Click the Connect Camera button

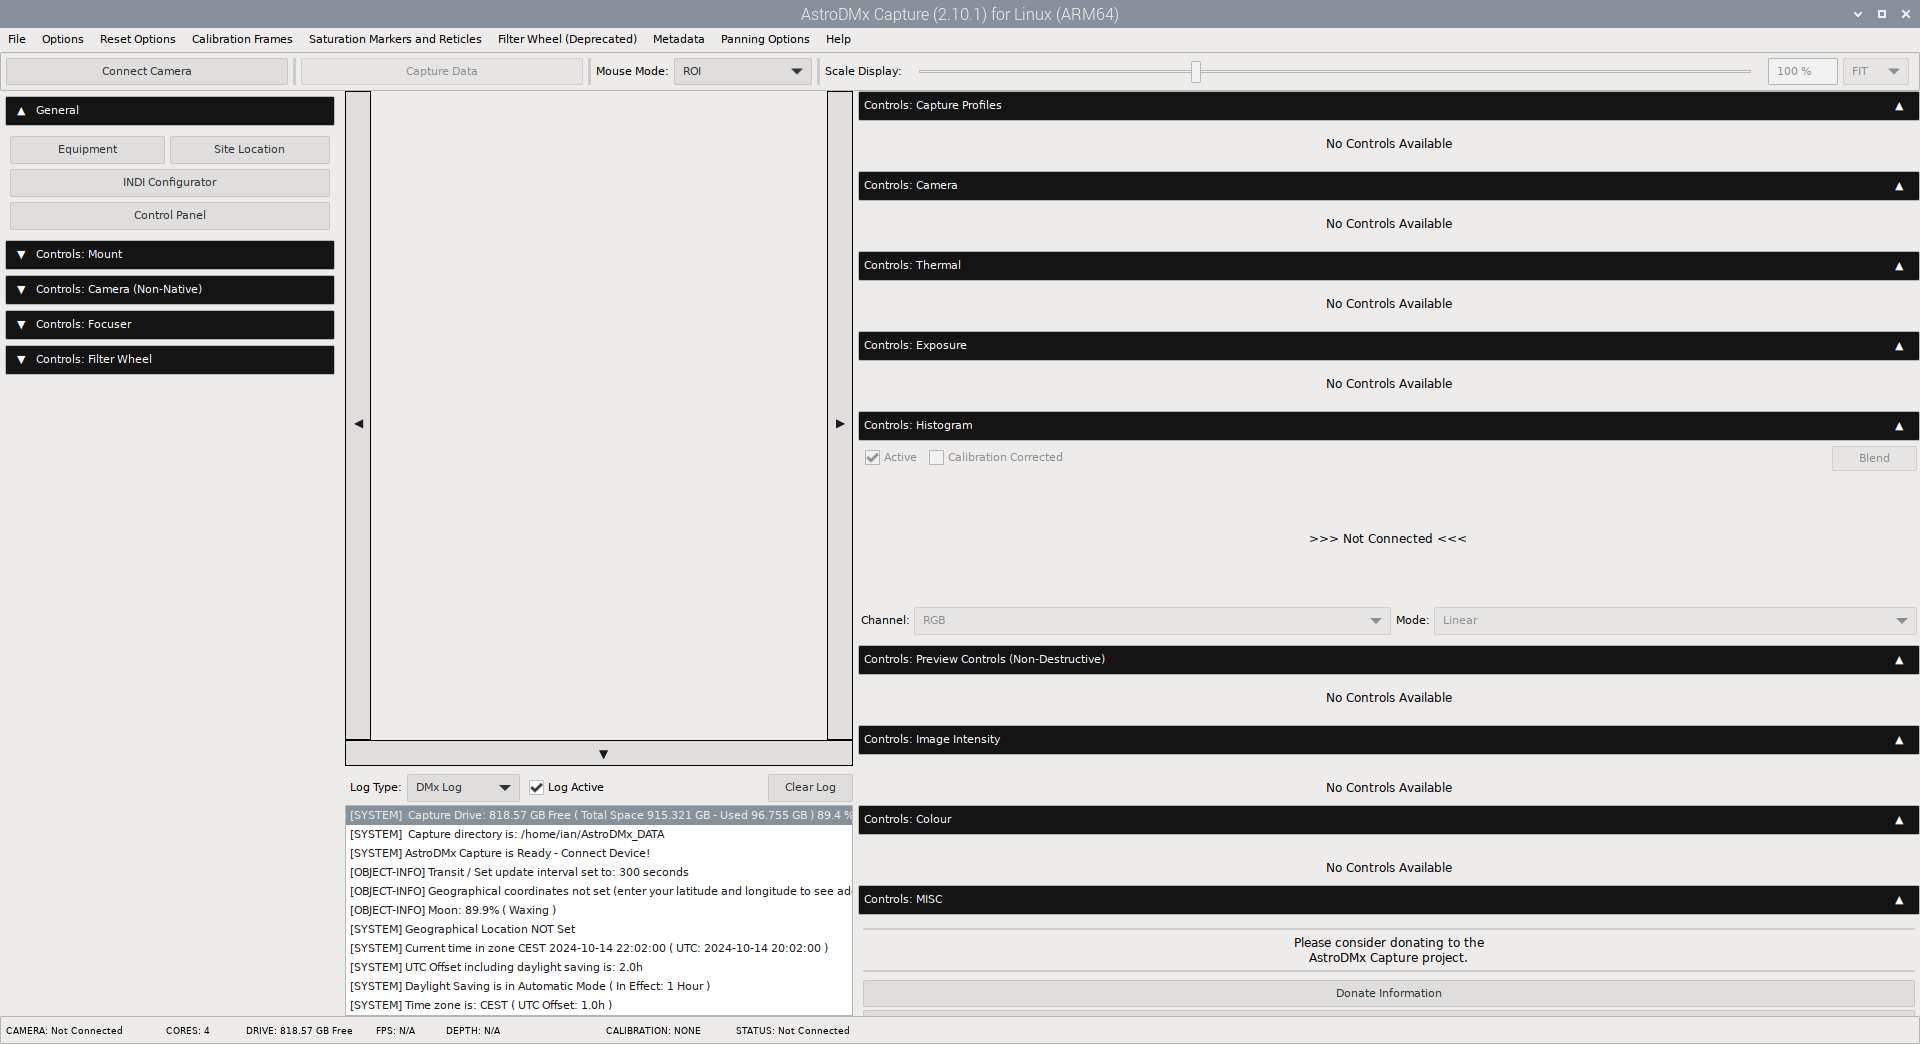coord(146,71)
